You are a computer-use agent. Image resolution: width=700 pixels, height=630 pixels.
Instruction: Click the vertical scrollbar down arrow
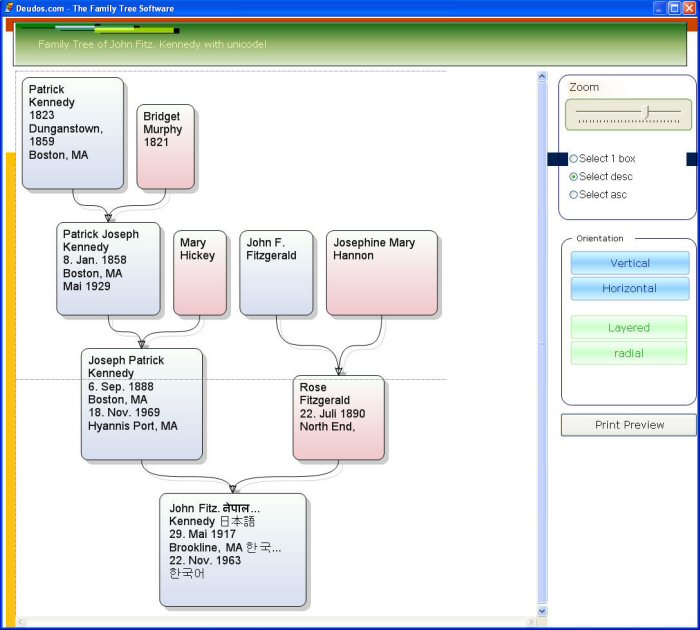point(543,610)
